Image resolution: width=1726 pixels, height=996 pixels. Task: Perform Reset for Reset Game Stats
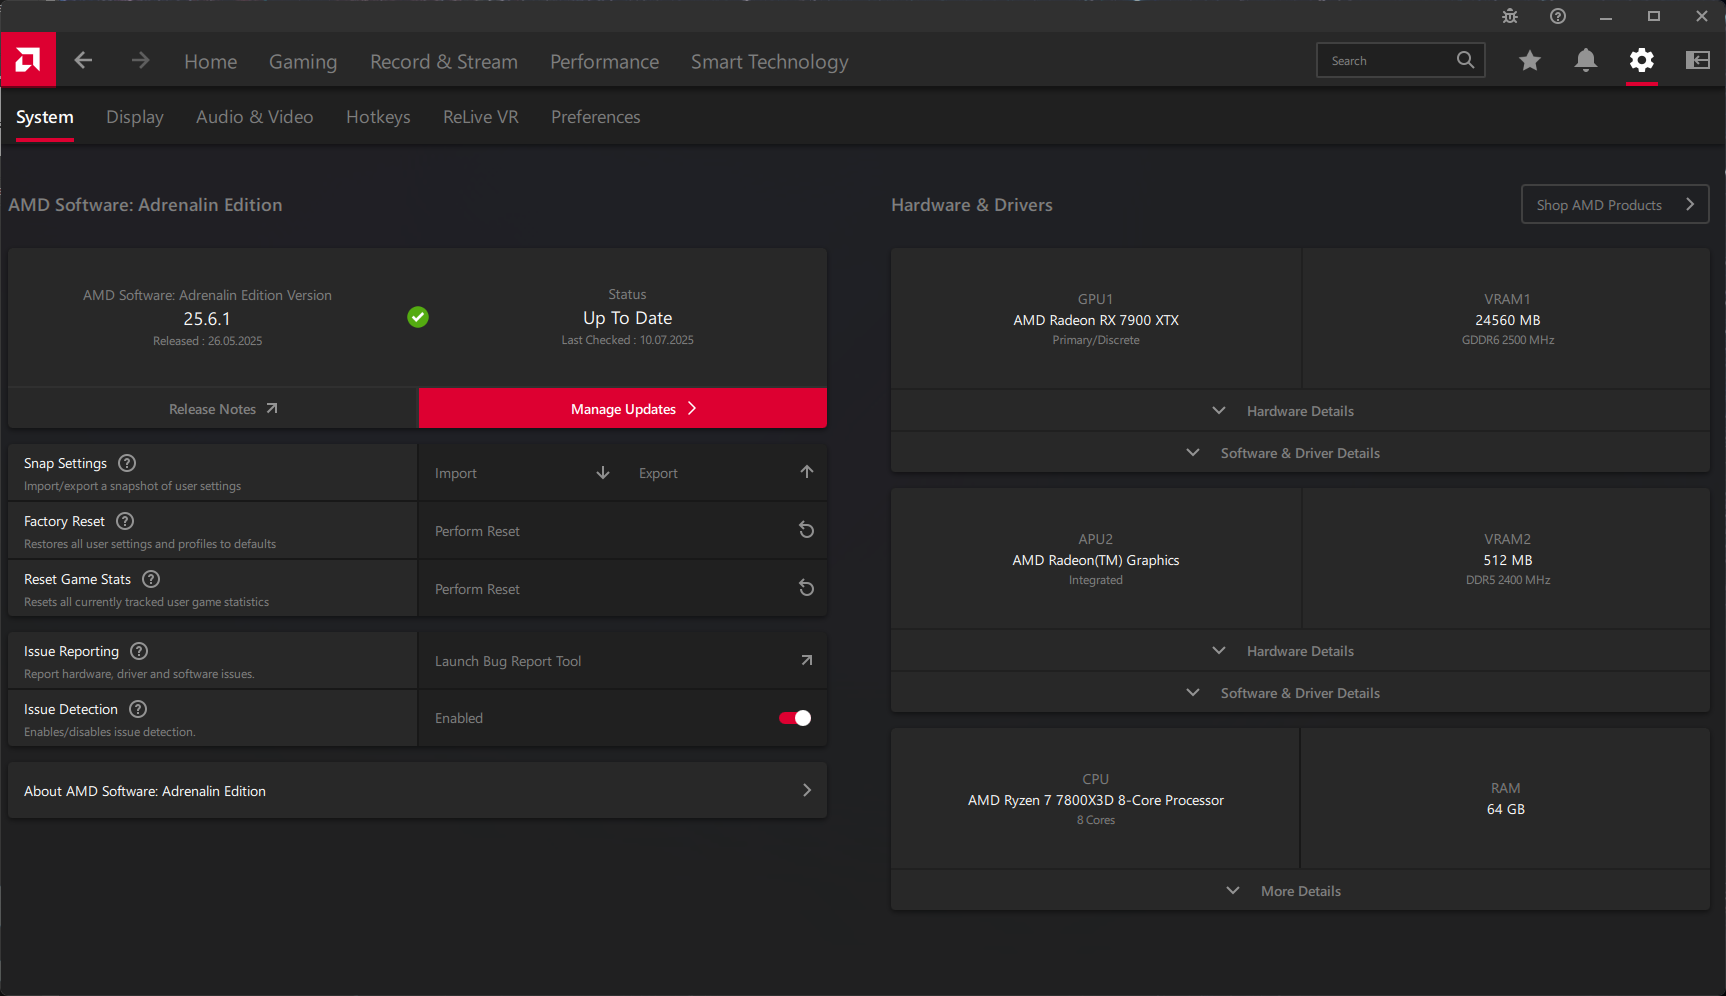click(x=623, y=589)
